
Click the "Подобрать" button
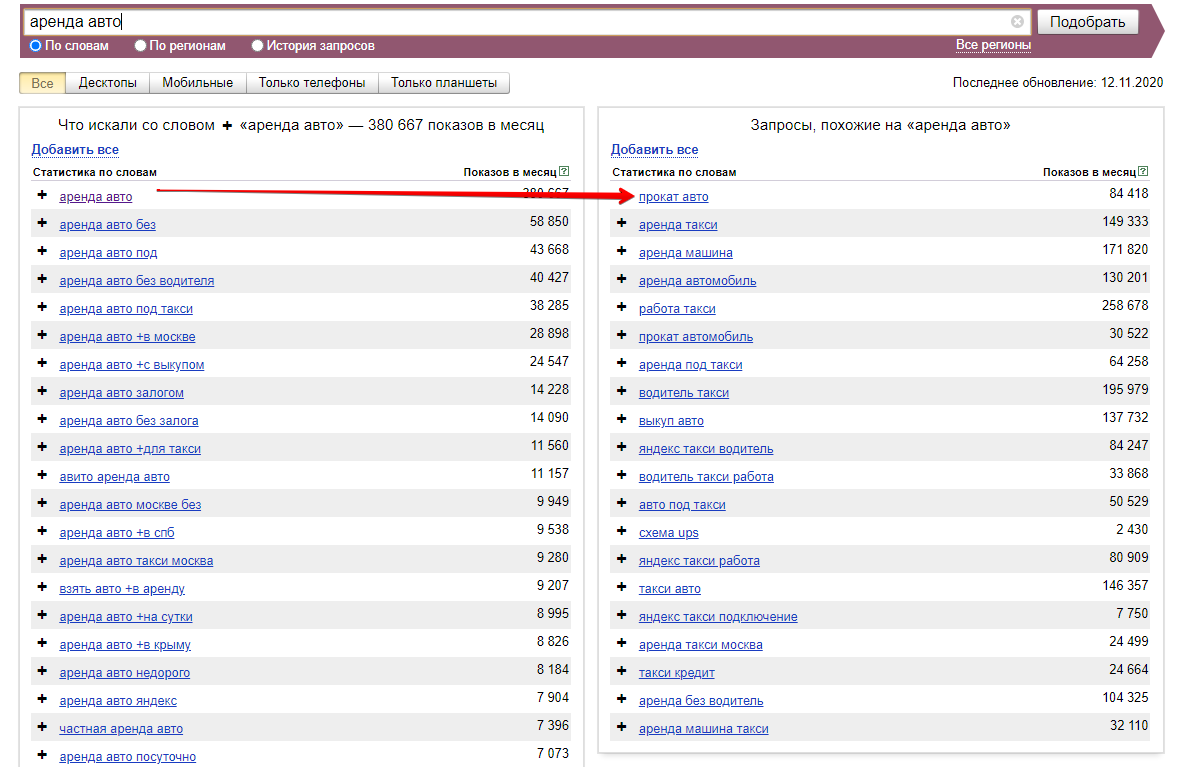tap(1087, 21)
